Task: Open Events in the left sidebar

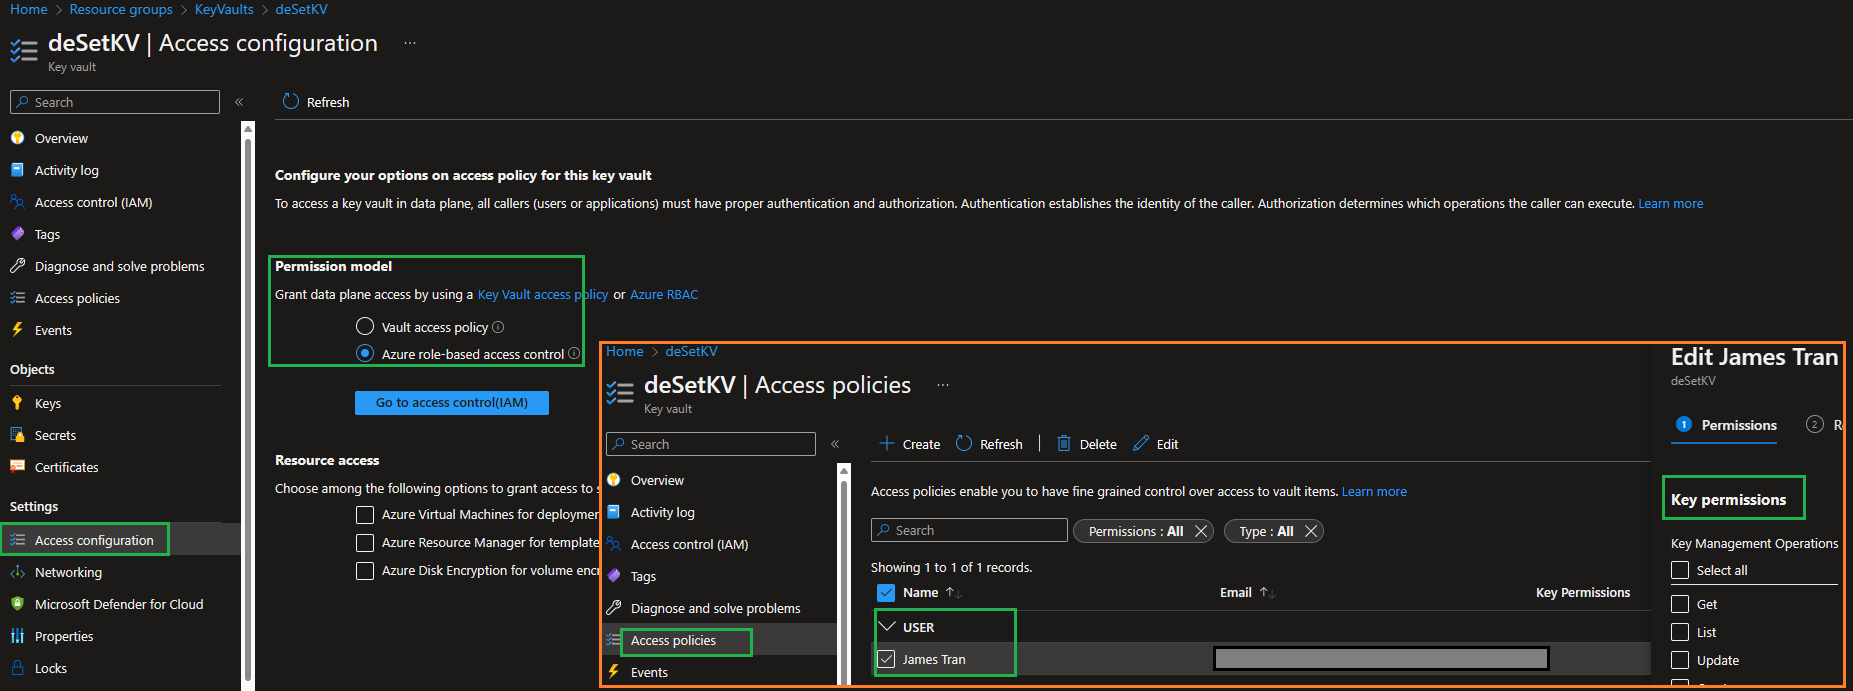Action: (53, 330)
